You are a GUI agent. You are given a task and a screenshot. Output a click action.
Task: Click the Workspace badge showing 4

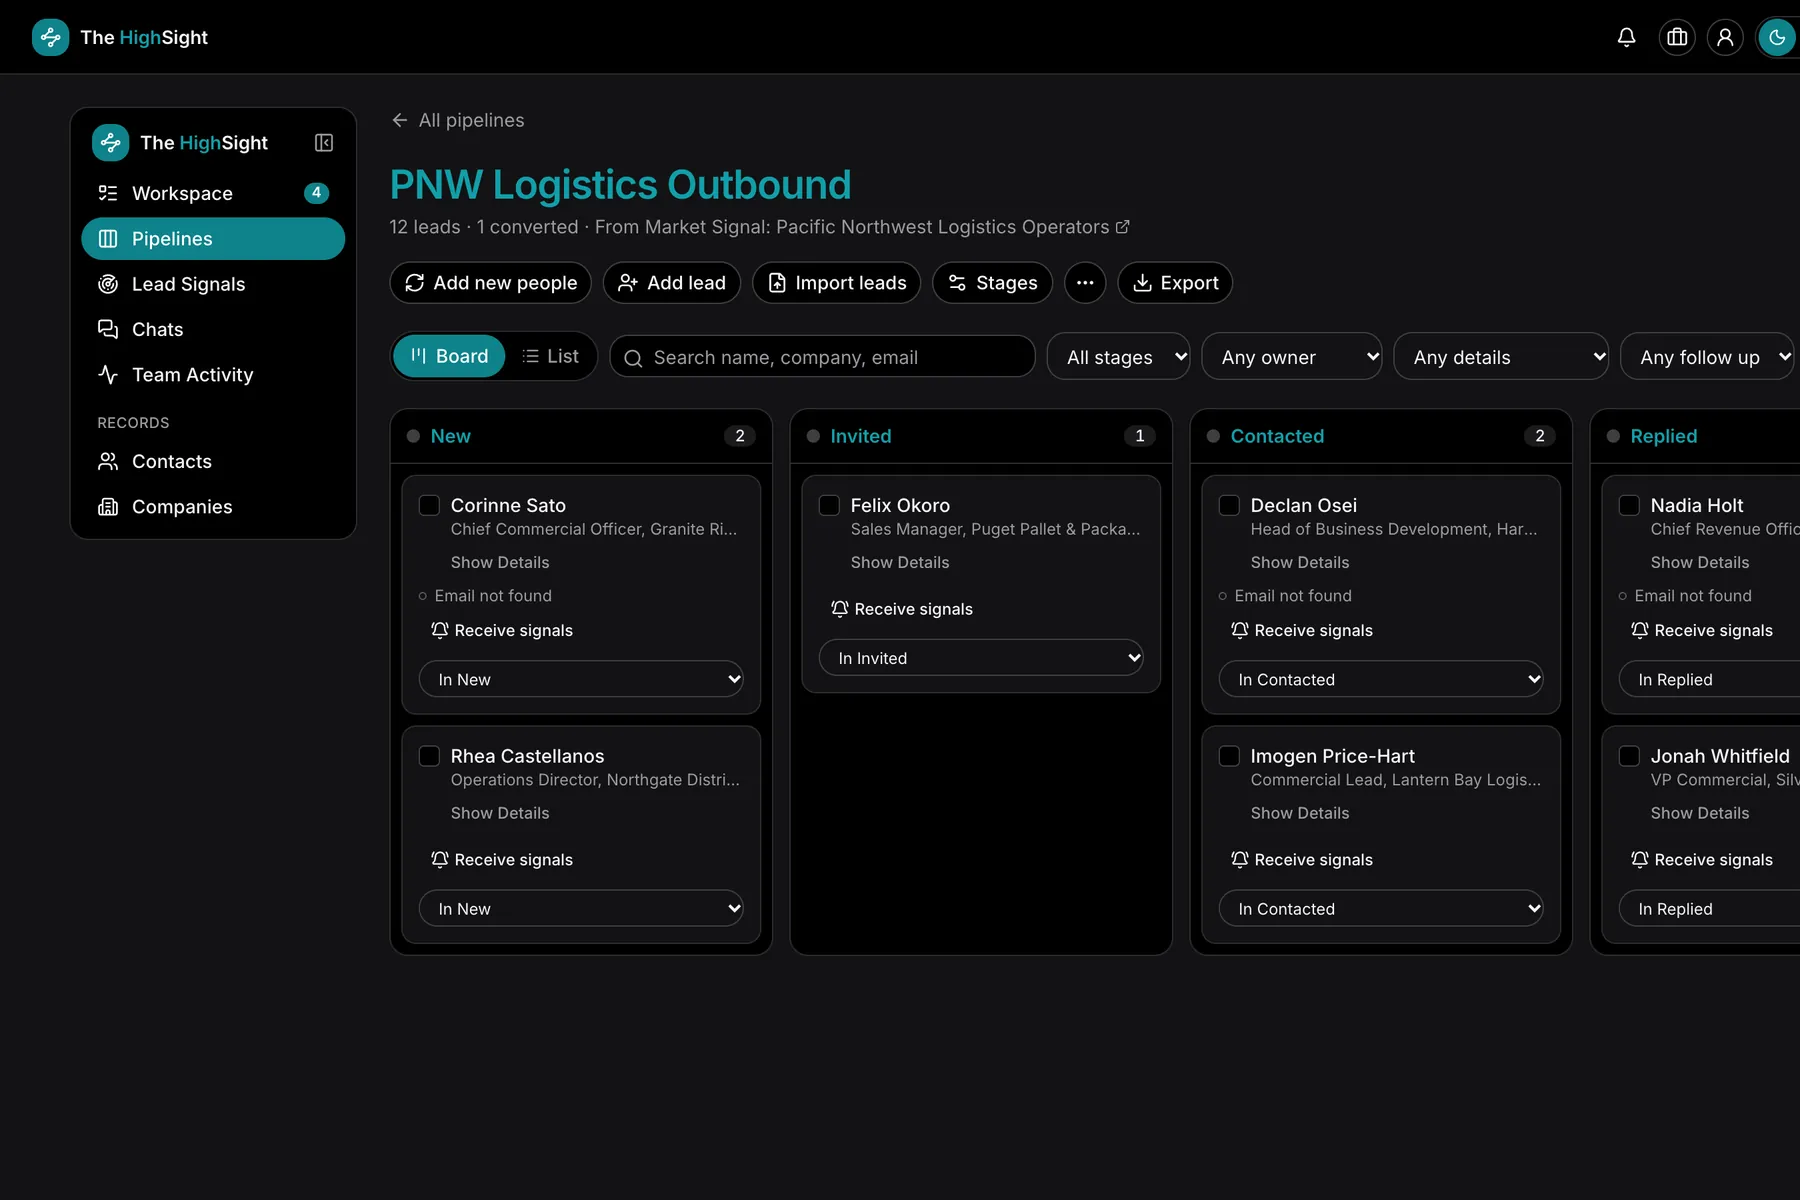tap(317, 193)
